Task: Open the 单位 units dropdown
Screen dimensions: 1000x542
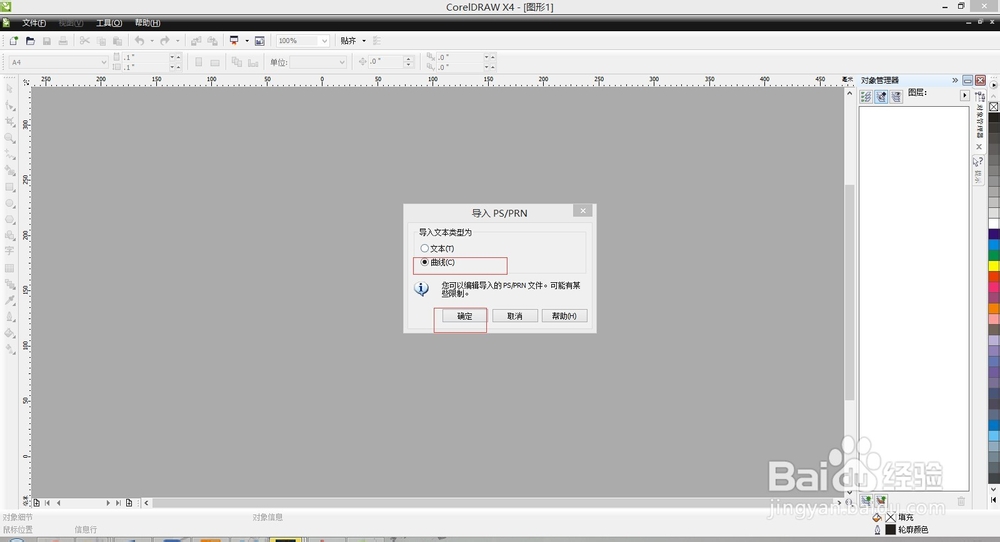Action: tap(342, 62)
